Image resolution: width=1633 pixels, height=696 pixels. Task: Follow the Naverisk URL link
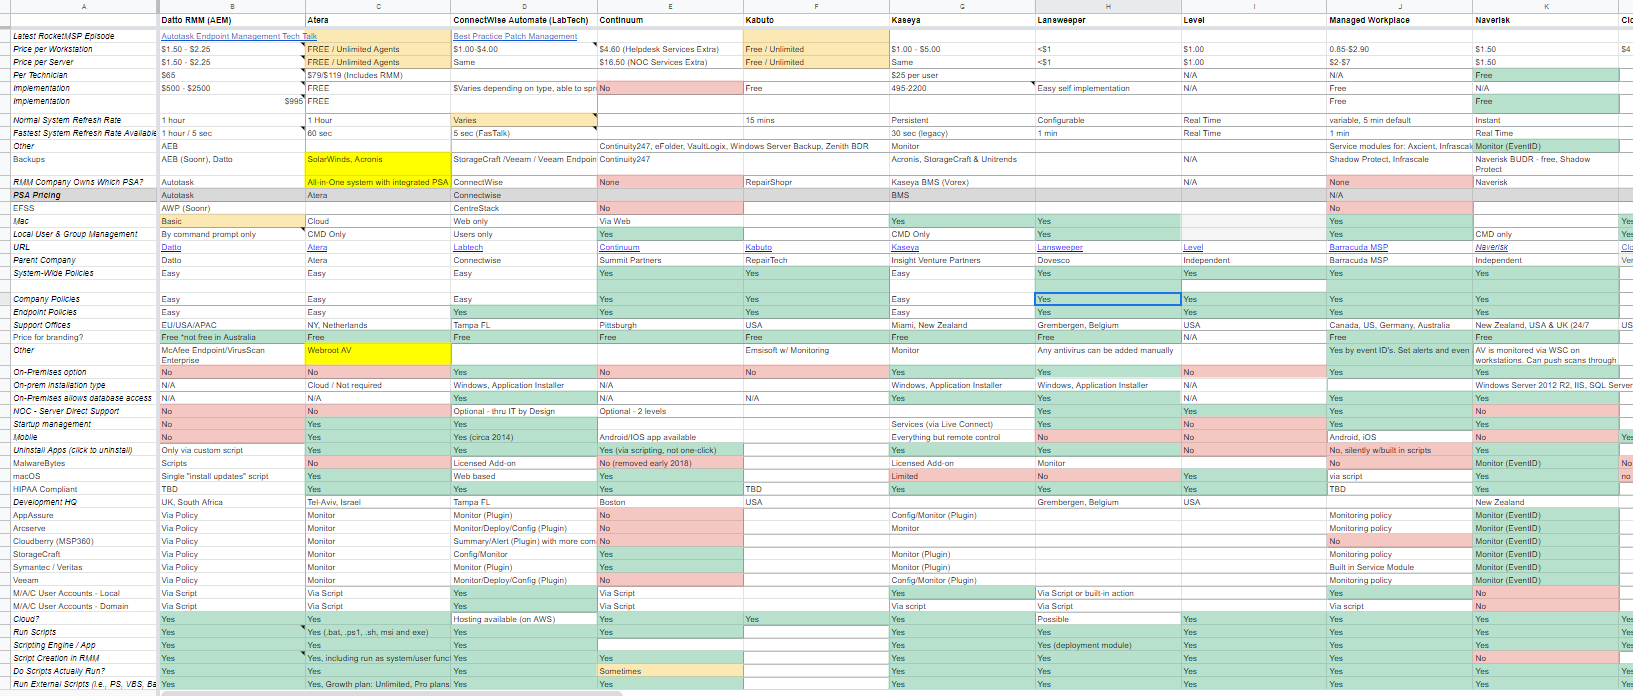[x=1491, y=247]
